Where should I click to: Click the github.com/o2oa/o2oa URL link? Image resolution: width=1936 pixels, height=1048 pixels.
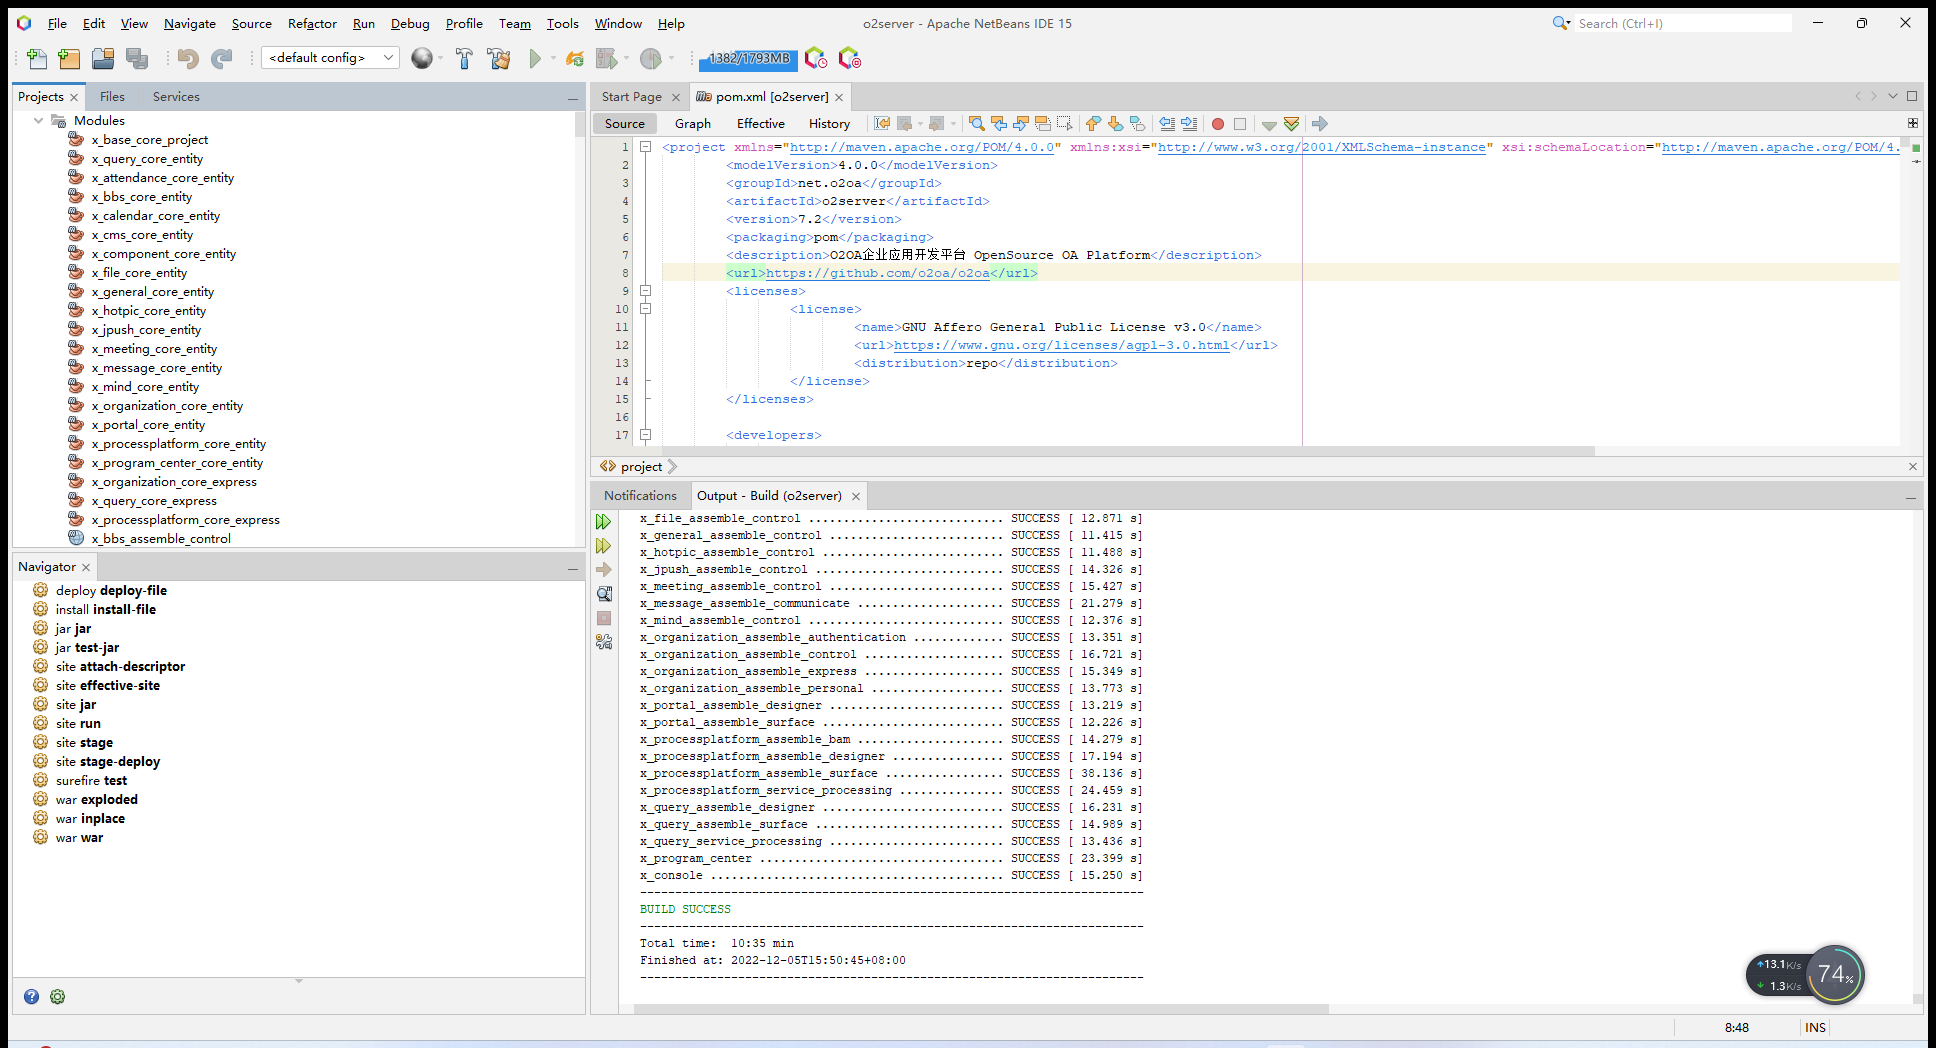pos(877,273)
